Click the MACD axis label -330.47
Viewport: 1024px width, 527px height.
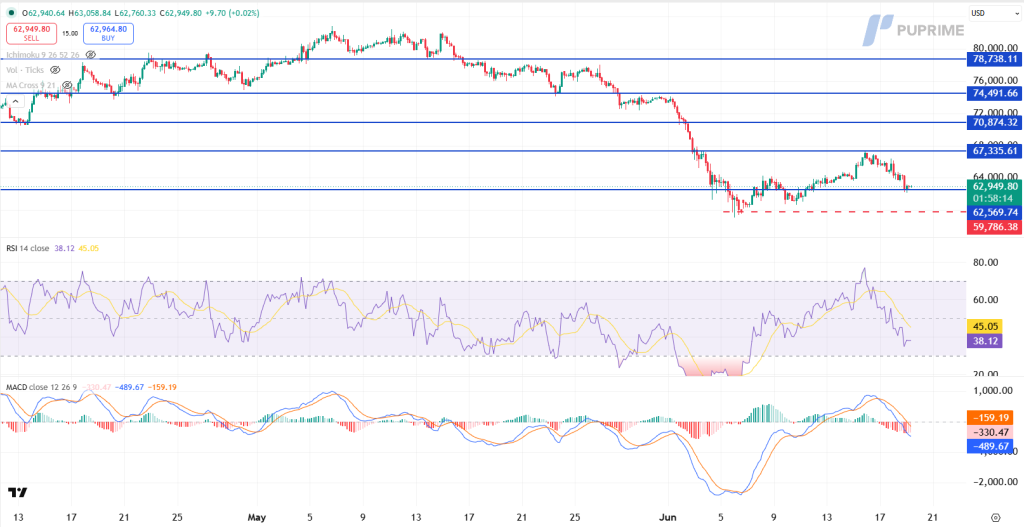991,432
